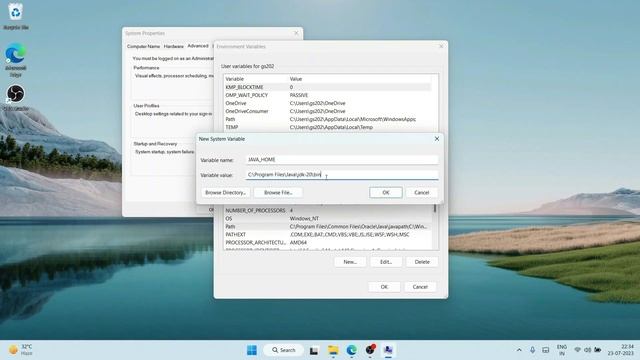Click the taskbar Search box

point(284,350)
